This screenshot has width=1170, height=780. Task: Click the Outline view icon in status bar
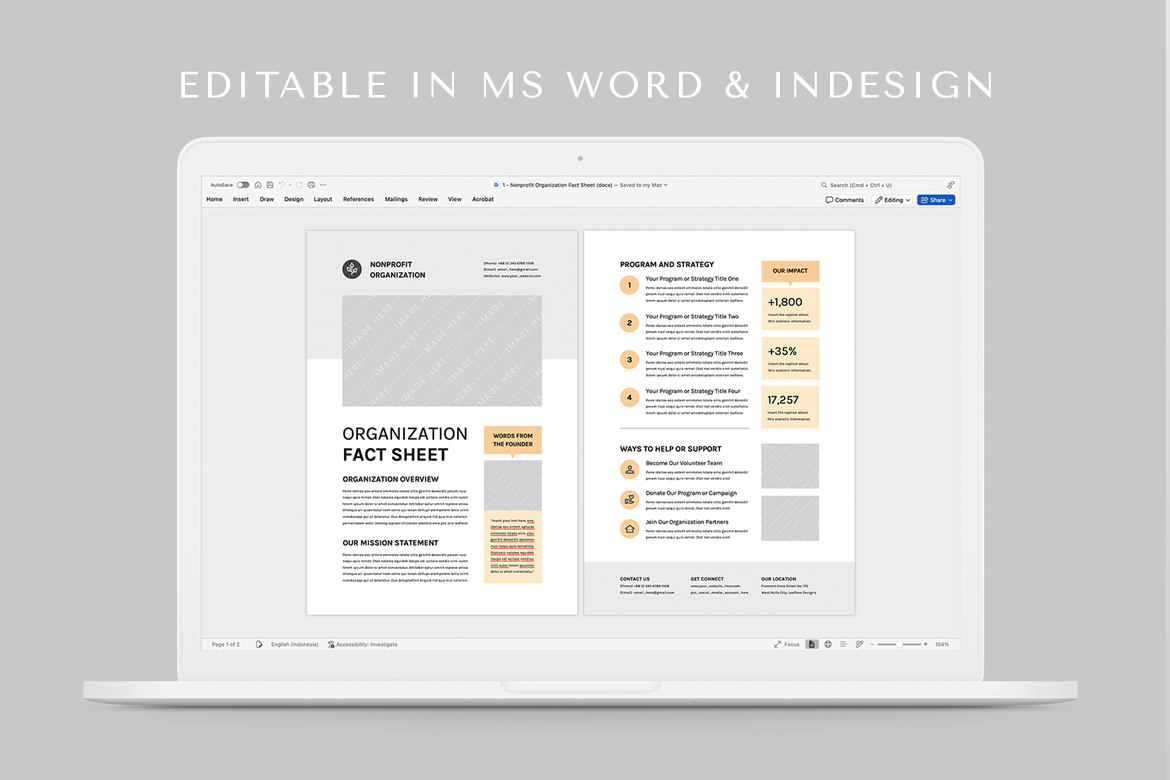(x=844, y=644)
